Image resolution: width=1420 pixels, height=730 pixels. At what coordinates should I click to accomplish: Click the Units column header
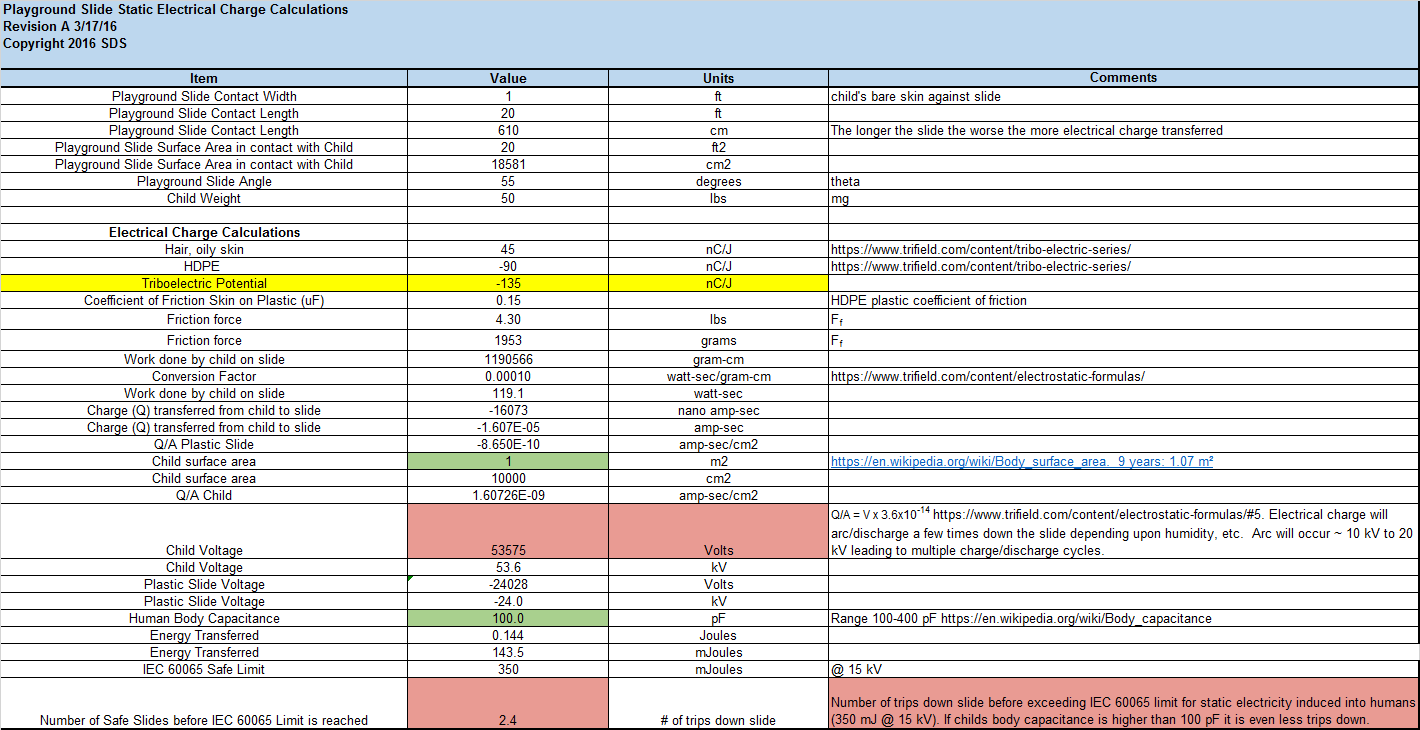click(718, 78)
